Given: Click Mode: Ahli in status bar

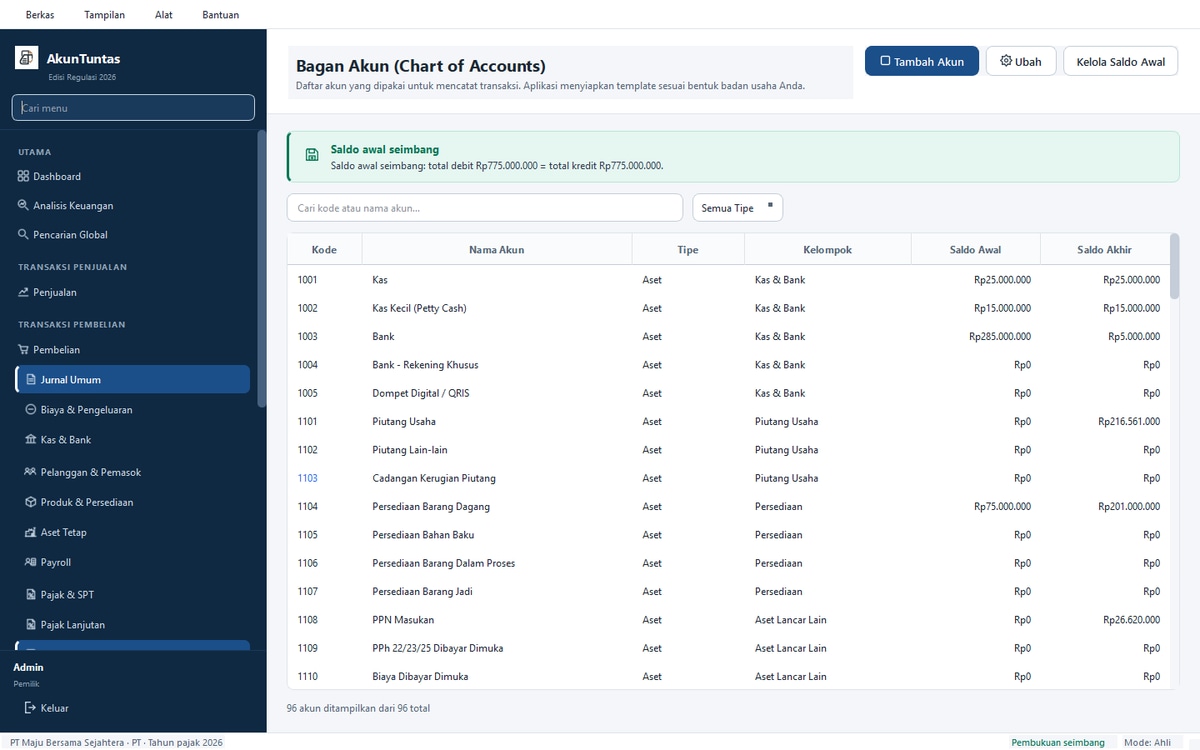Looking at the screenshot, I should [x=1147, y=742].
